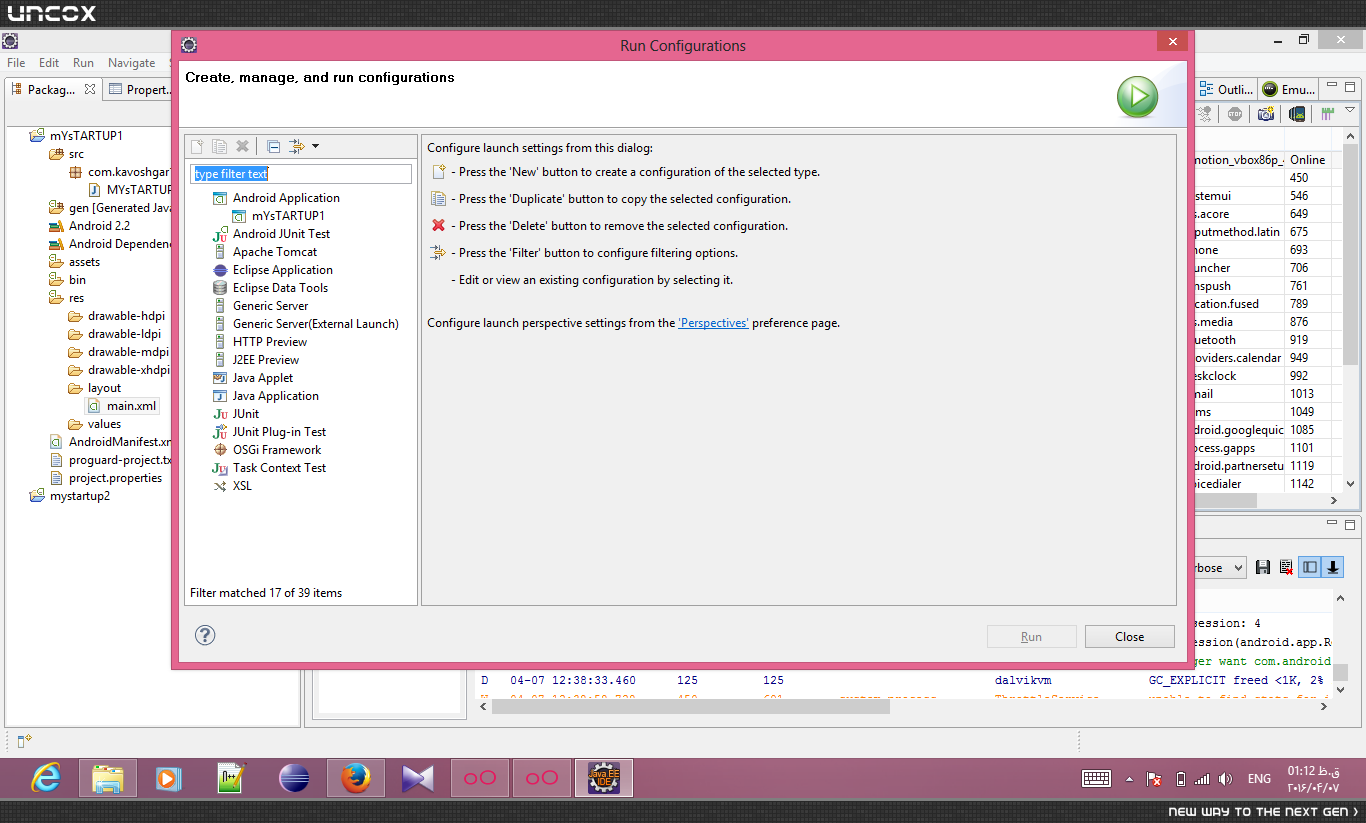The height and width of the screenshot is (823, 1366).
Task: Select JUnit Plug-in Test type
Action: 279,432
